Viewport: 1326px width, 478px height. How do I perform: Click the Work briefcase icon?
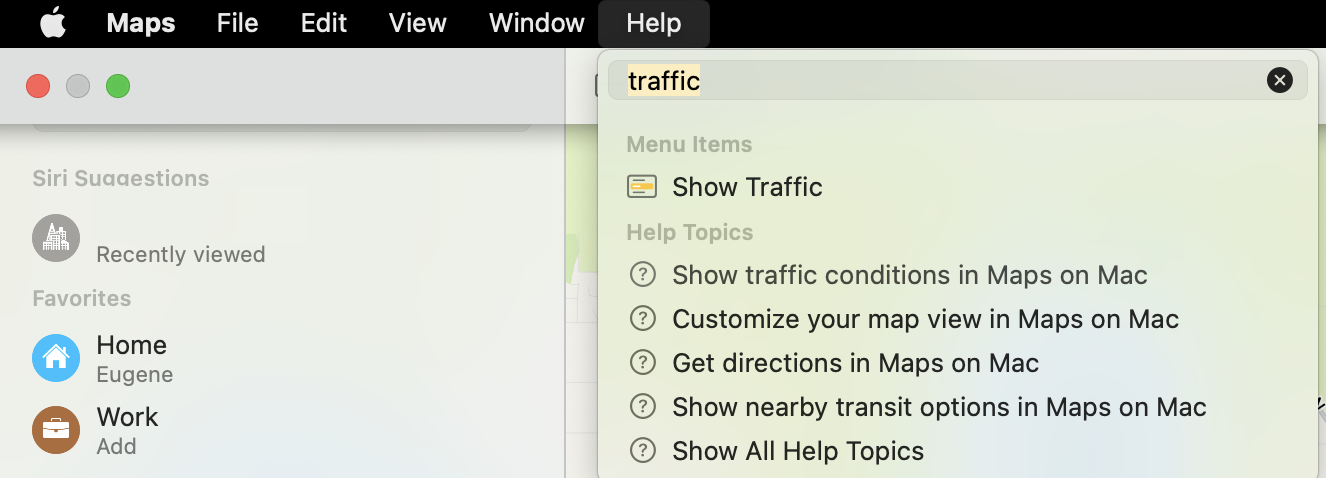[x=56, y=430]
